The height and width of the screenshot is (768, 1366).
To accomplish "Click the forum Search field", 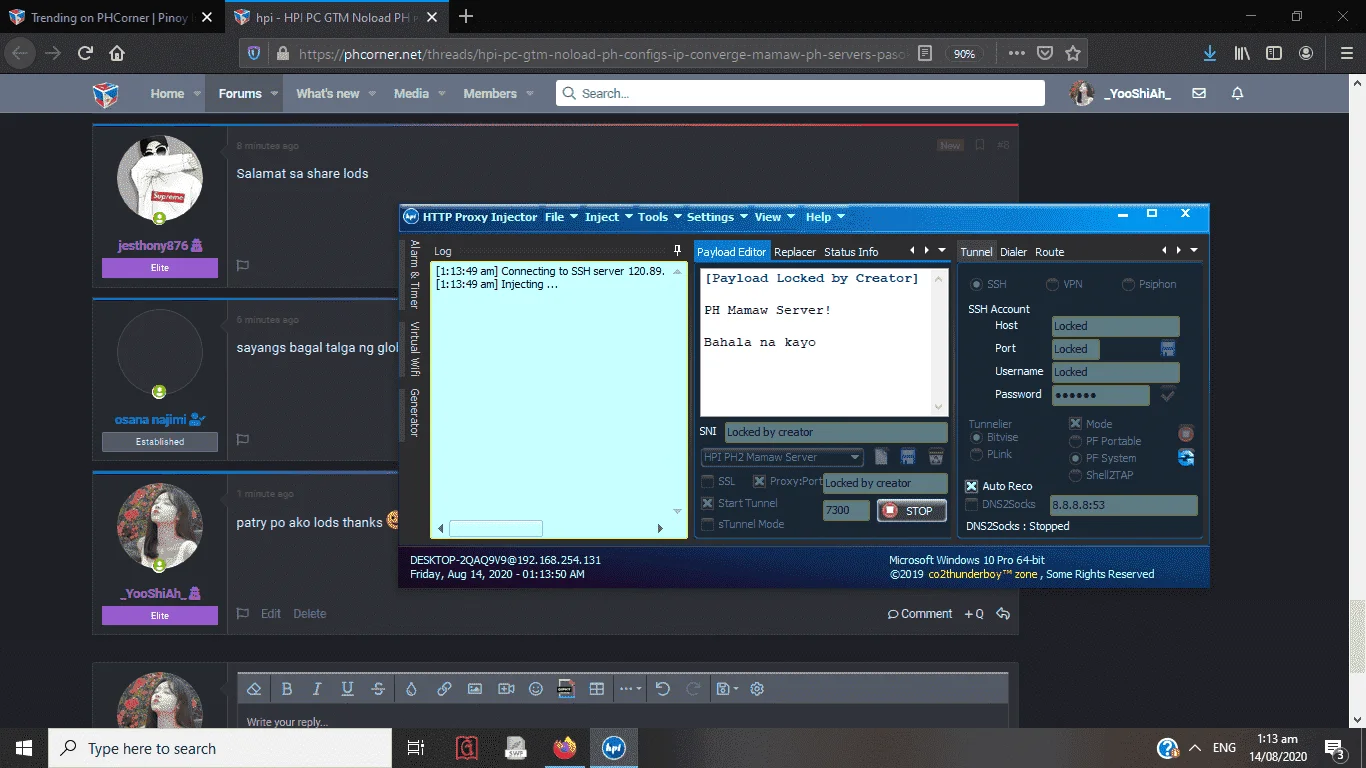I will point(800,93).
